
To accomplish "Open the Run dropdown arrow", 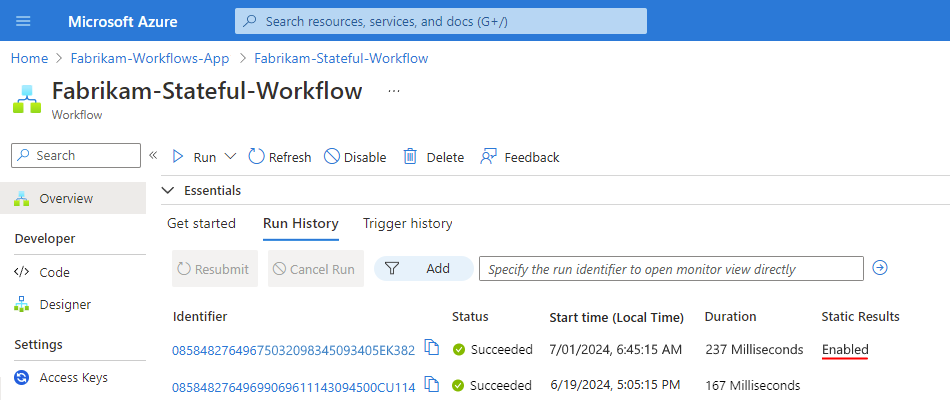I will (230, 157).
